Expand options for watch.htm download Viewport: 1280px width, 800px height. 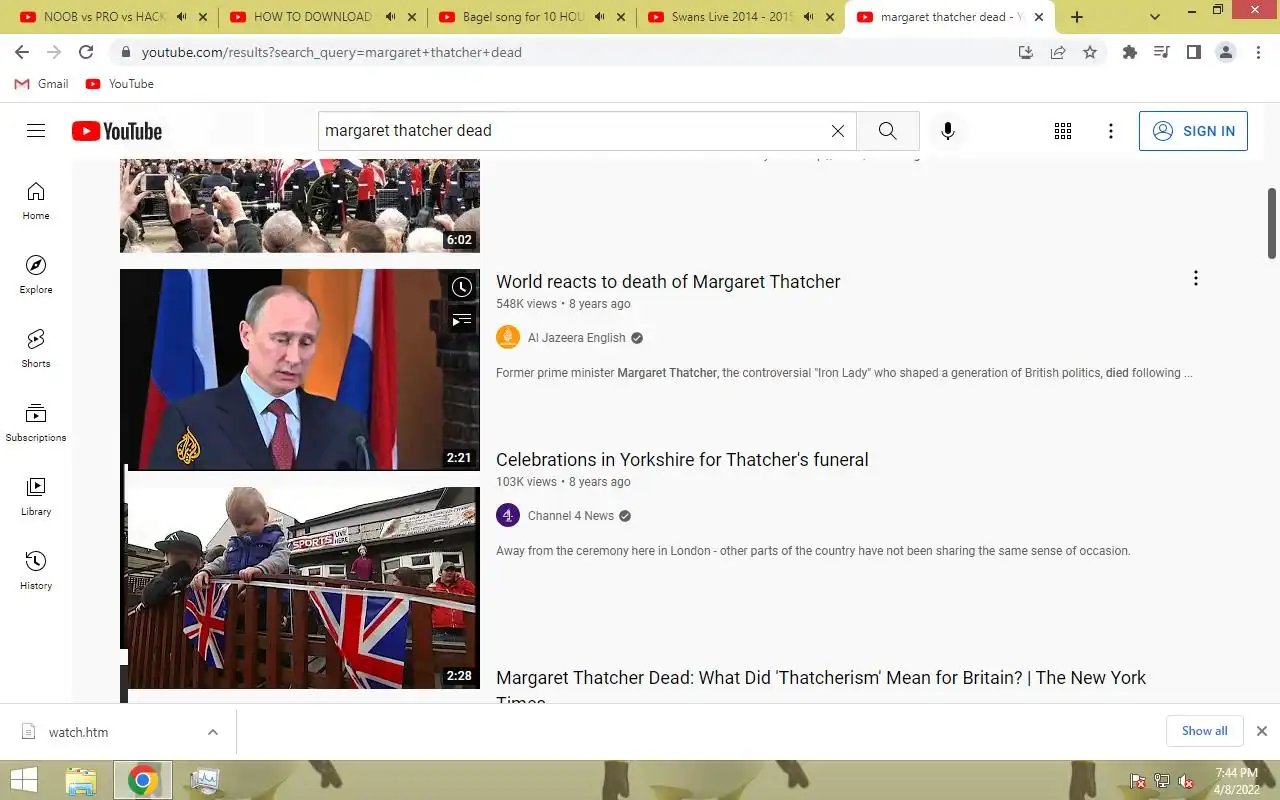point(213,732)
